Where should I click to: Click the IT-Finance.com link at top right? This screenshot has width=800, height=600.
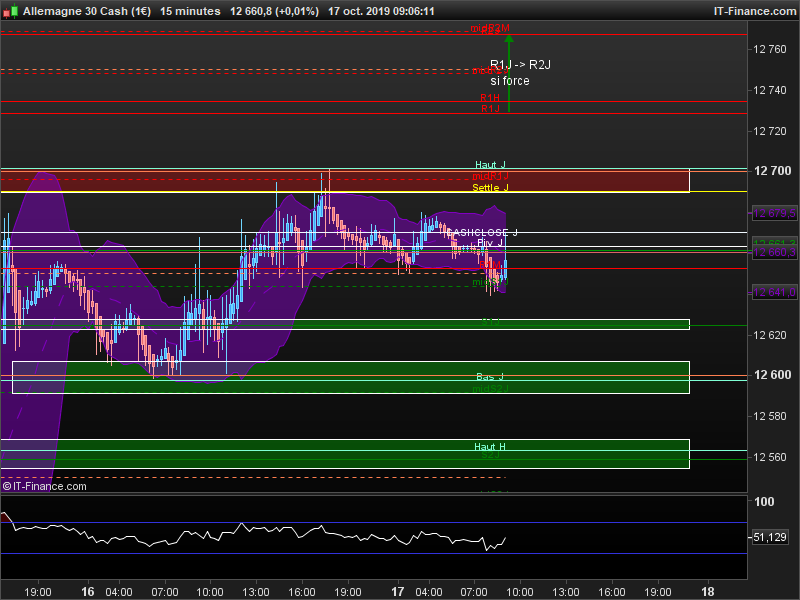pos(755,11)
